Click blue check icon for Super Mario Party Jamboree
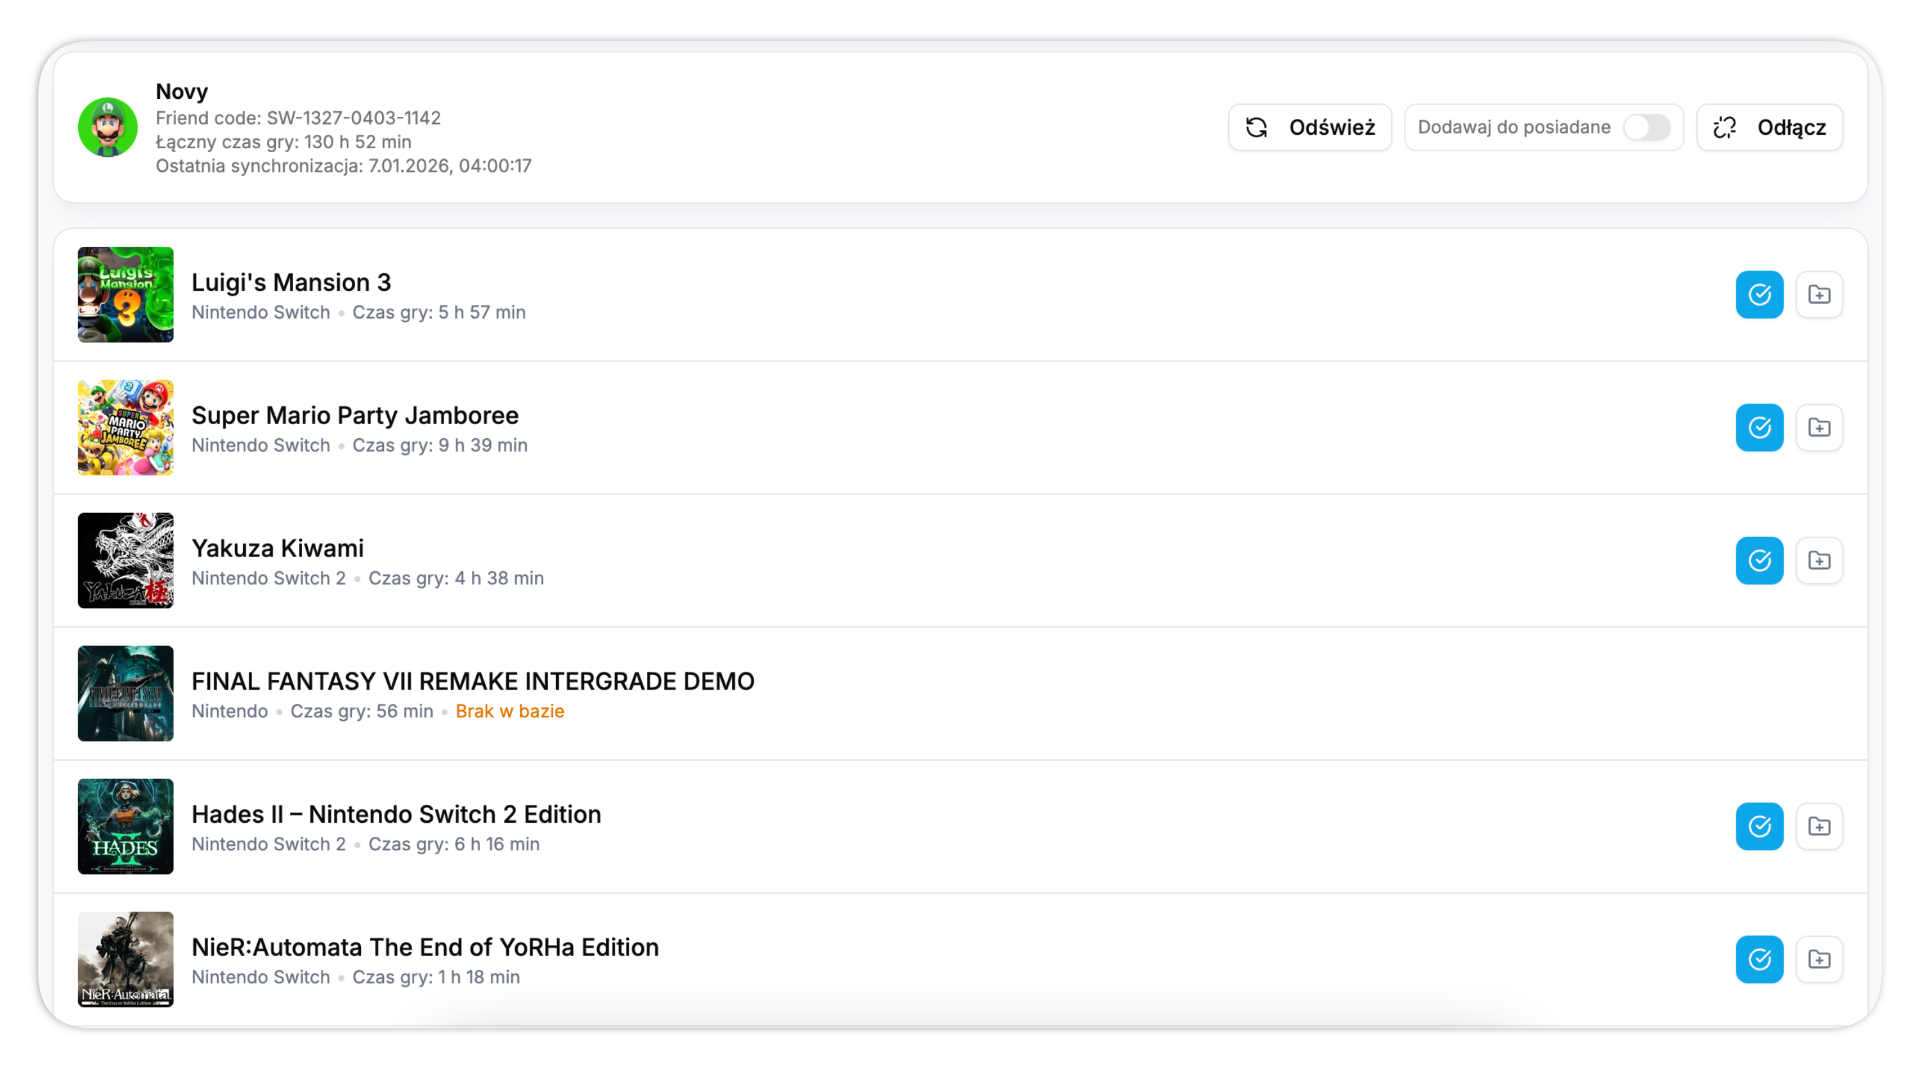The image size is (1920, 1080). 1759,428
